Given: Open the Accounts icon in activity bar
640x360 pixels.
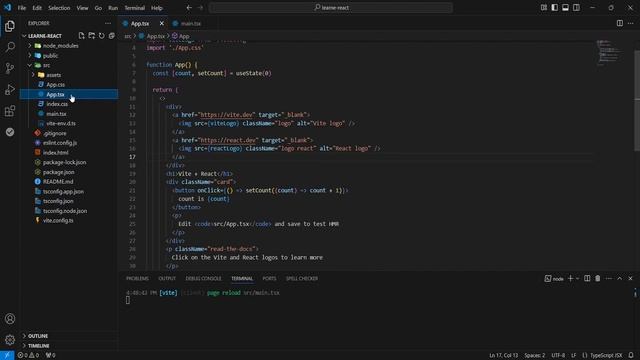Looking at the screenshot, I should coord(10,319).
